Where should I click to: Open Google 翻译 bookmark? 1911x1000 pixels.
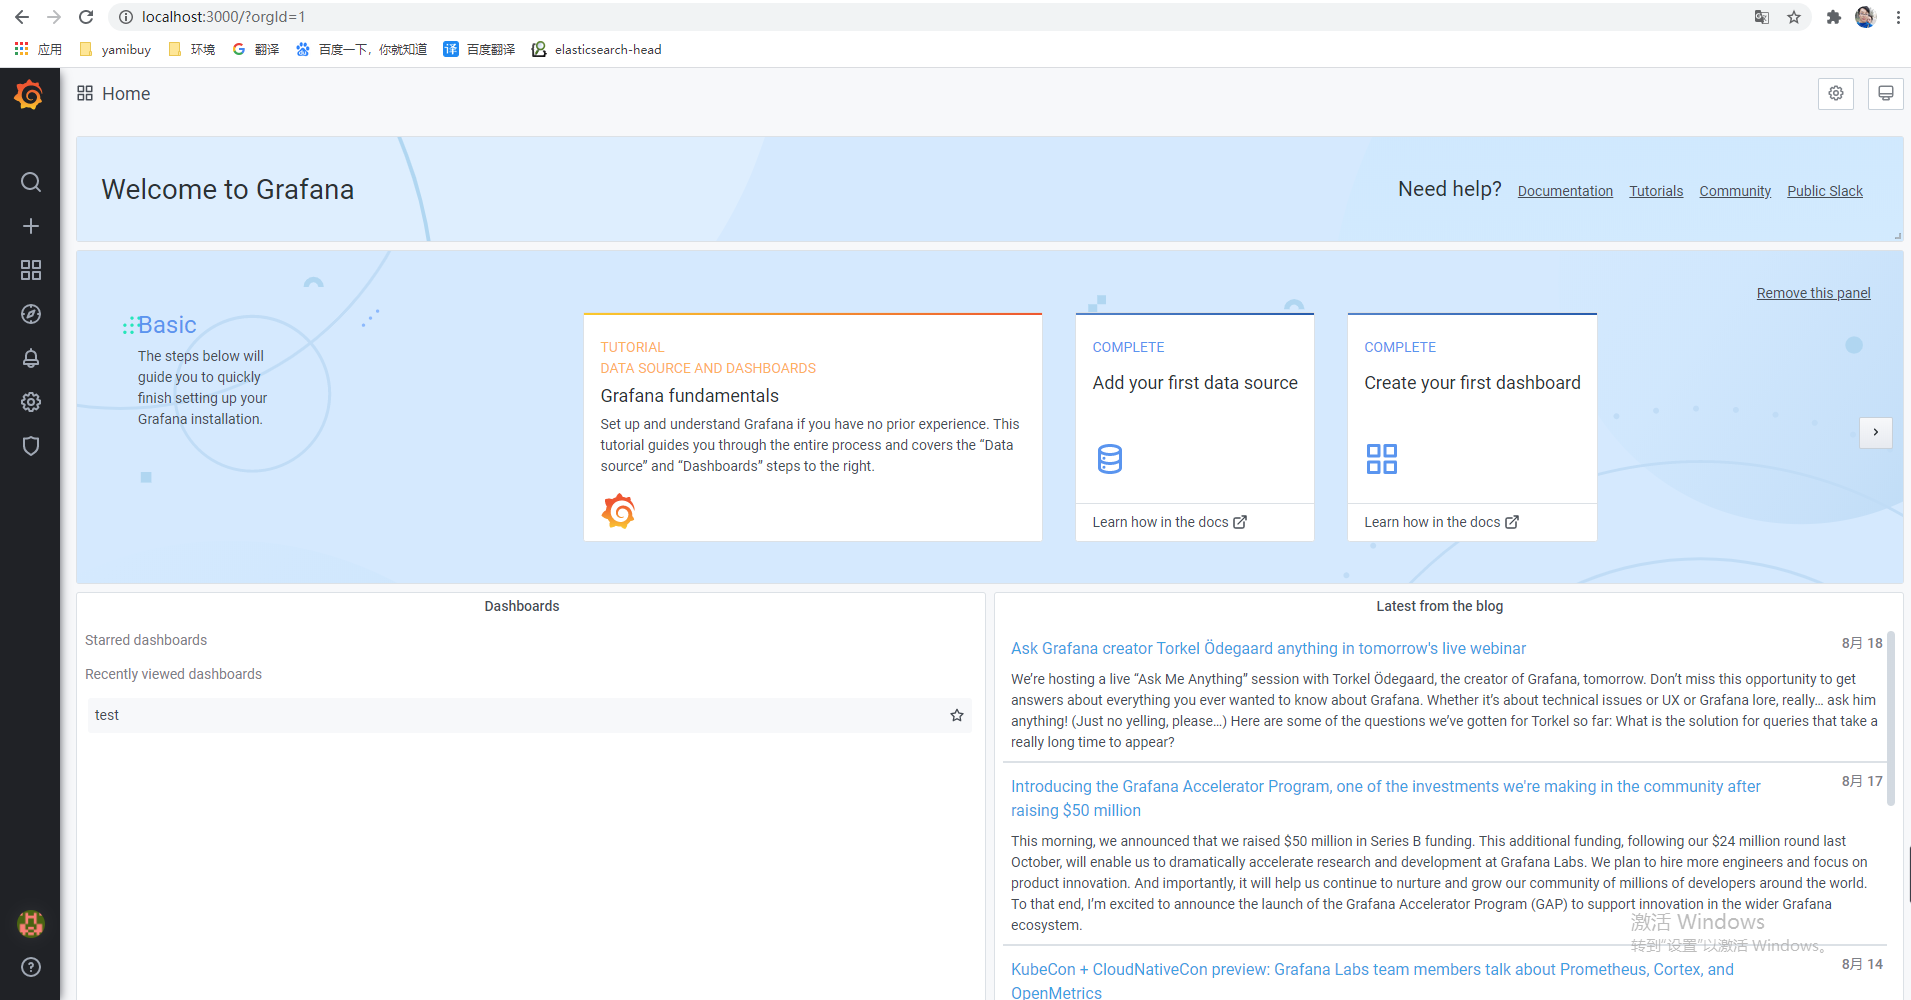click(x=255, y=49)
